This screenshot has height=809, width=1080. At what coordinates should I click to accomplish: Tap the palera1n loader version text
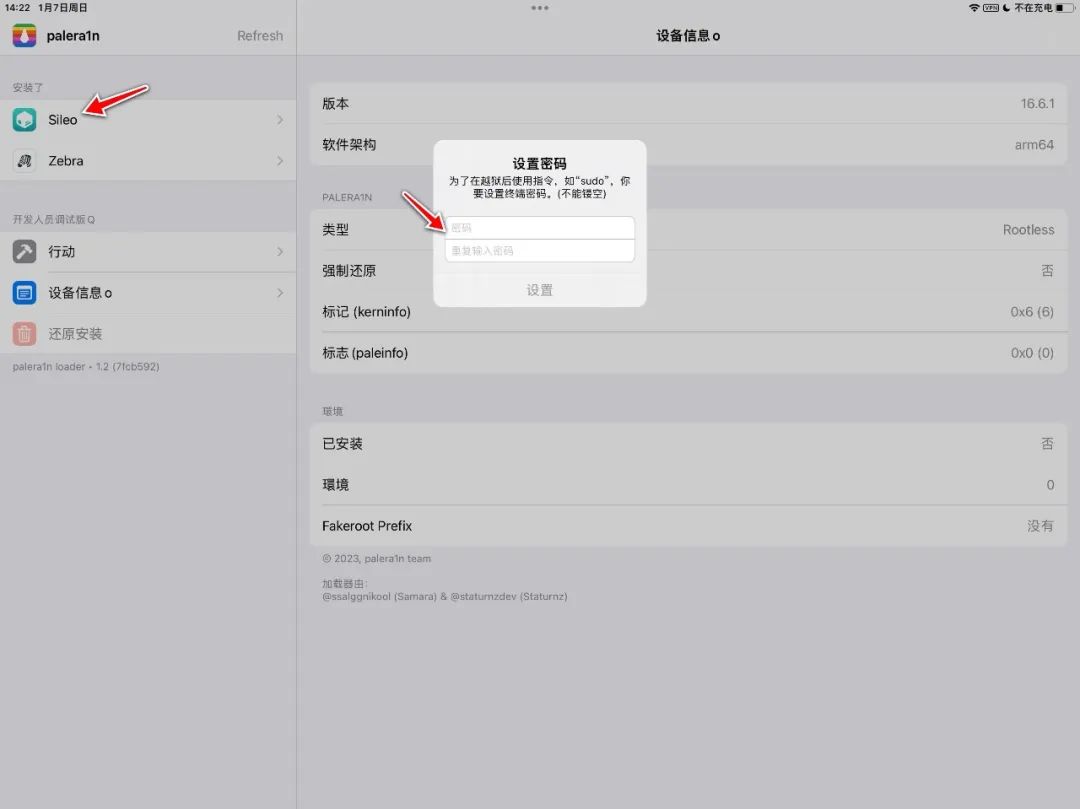click(86, 367)
